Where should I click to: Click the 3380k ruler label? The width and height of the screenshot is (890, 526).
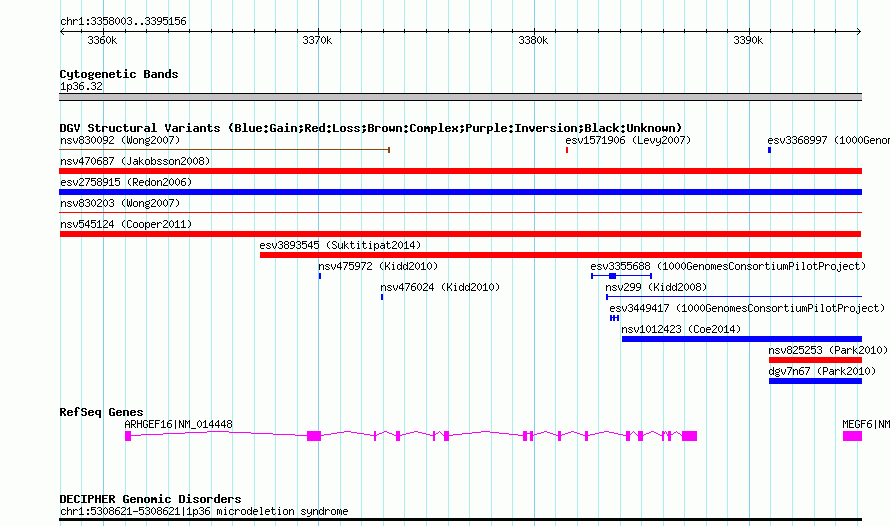[x=533, y=40]
